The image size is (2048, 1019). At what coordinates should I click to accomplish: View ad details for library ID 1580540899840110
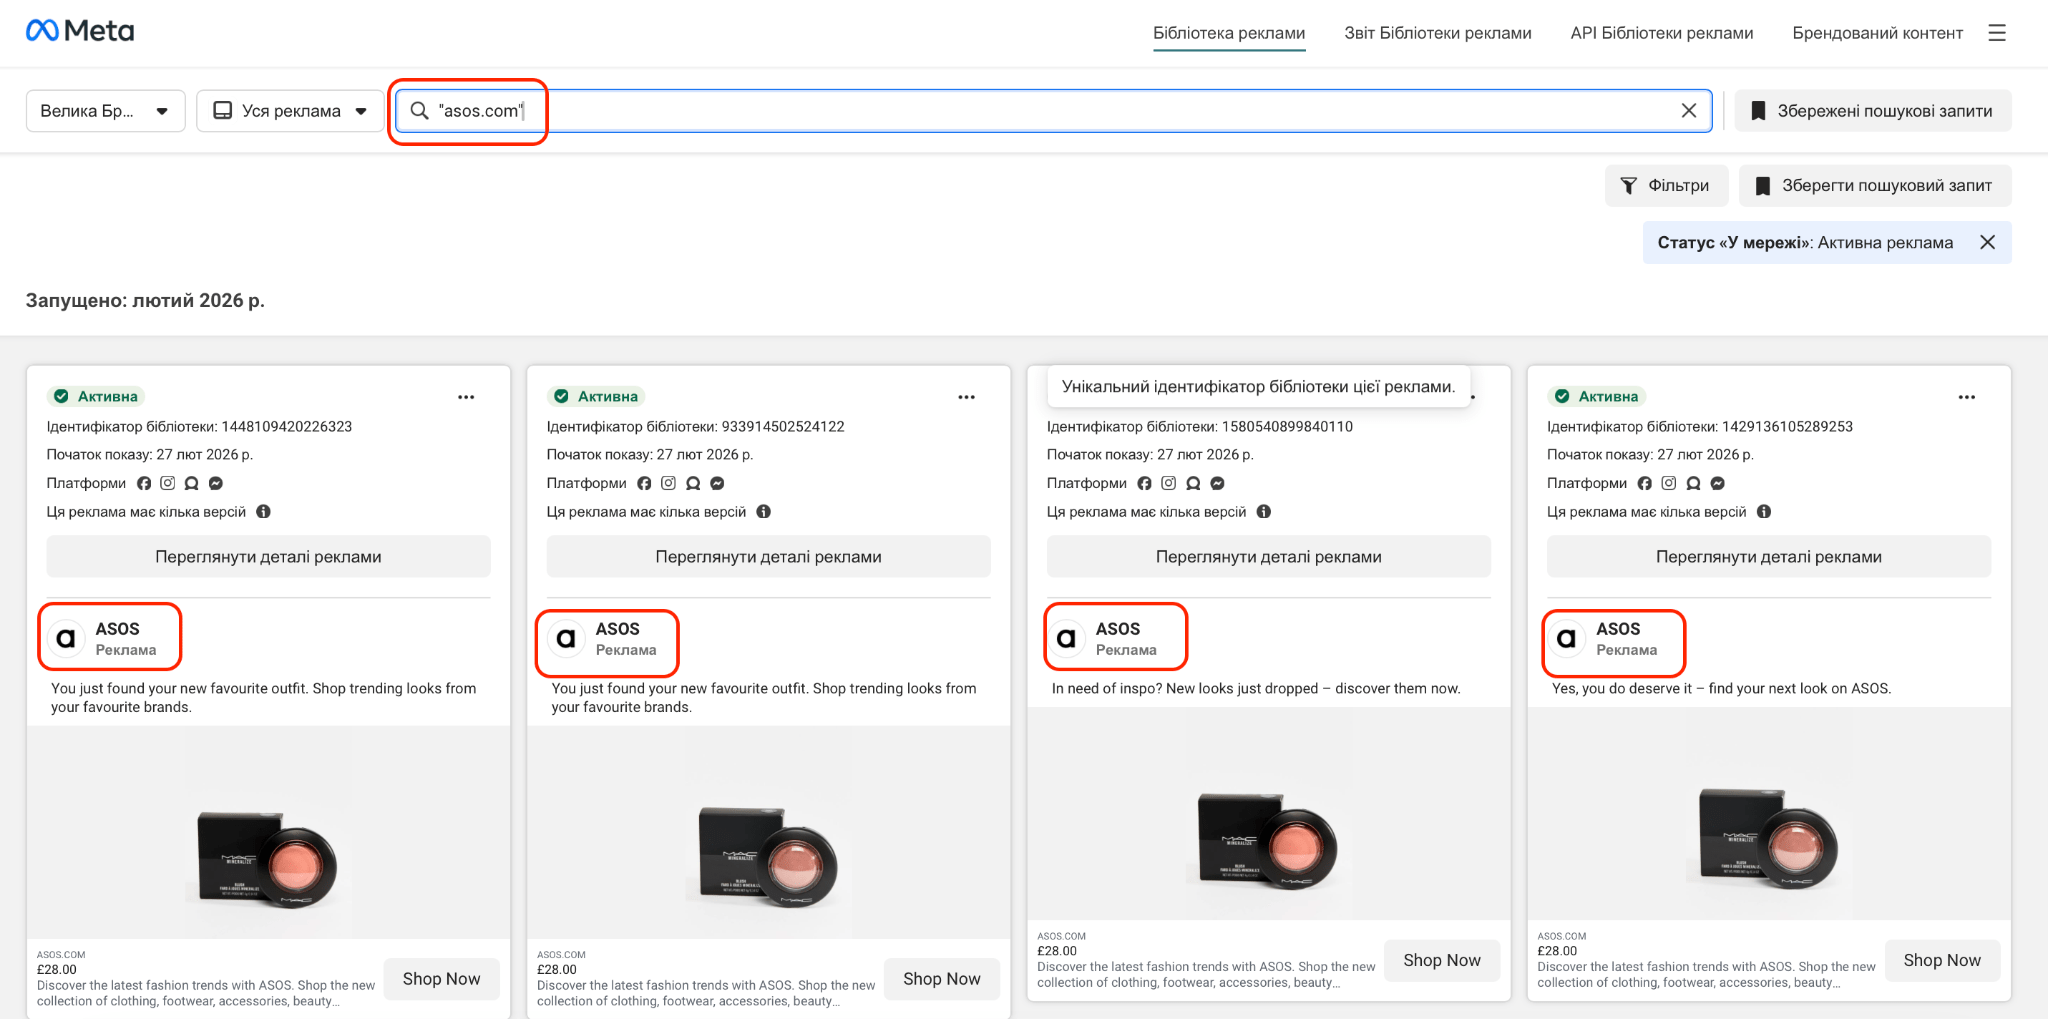1268,557
